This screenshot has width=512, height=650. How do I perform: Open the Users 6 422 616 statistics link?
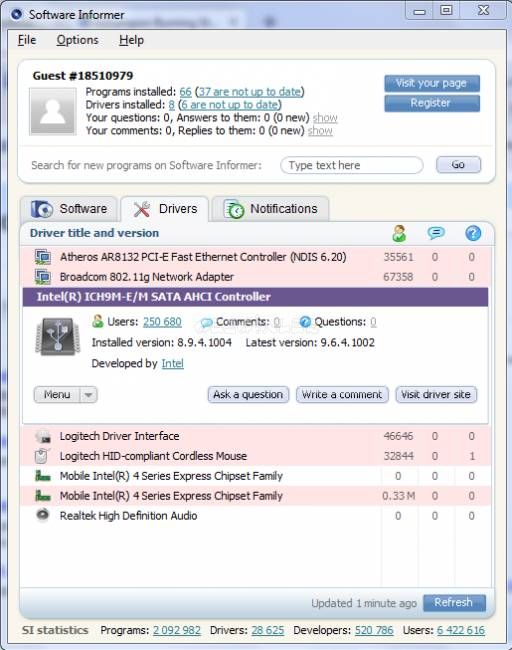(461, 630)
